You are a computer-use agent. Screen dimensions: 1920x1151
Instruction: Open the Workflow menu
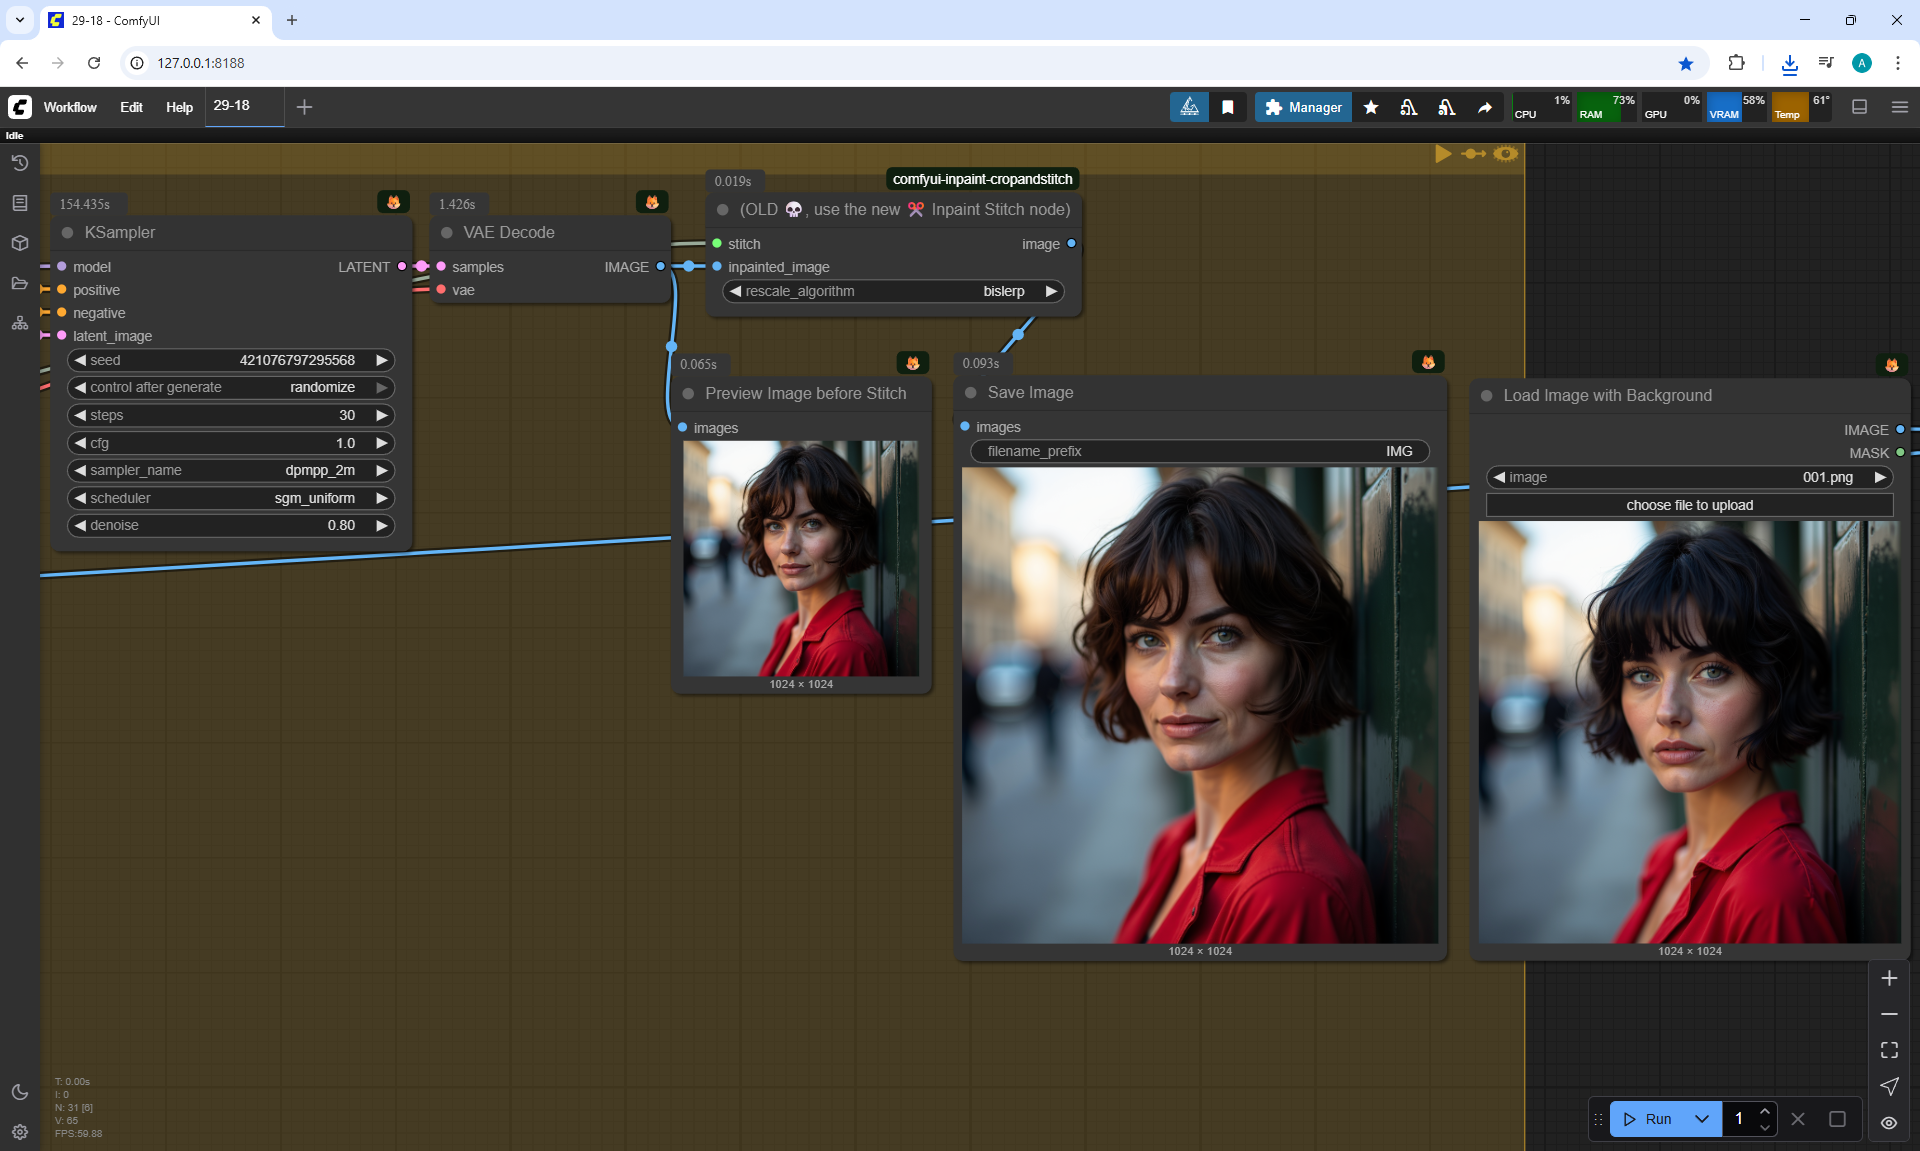[70, 107]
